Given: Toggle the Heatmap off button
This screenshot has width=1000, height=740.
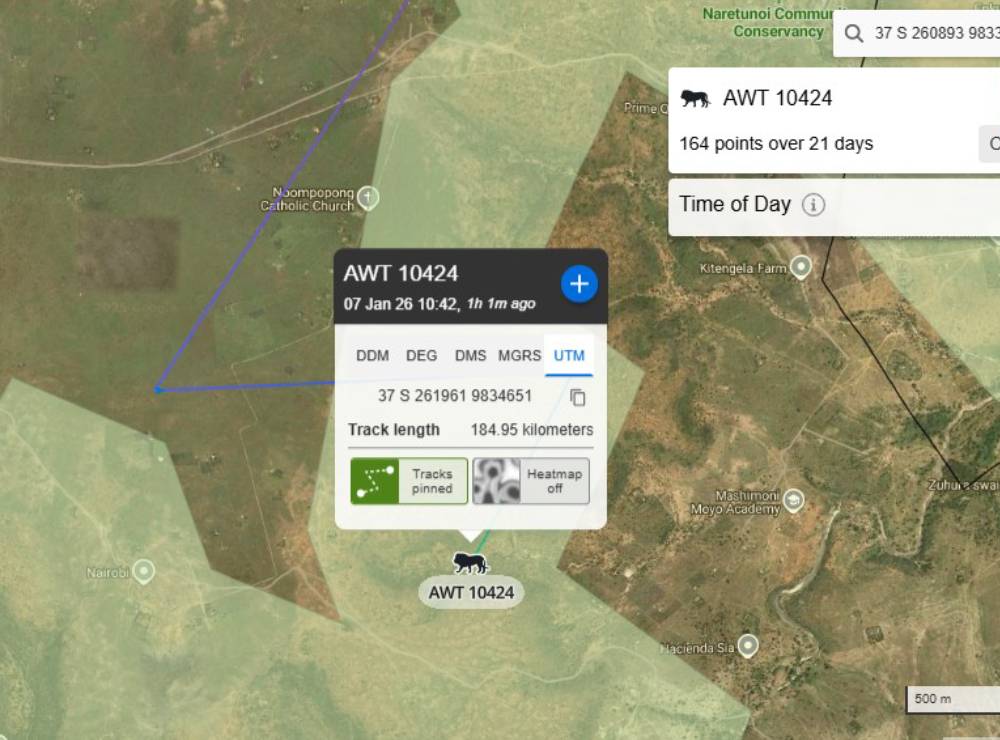Looking at the screenshot, I should tap(531, 481).
